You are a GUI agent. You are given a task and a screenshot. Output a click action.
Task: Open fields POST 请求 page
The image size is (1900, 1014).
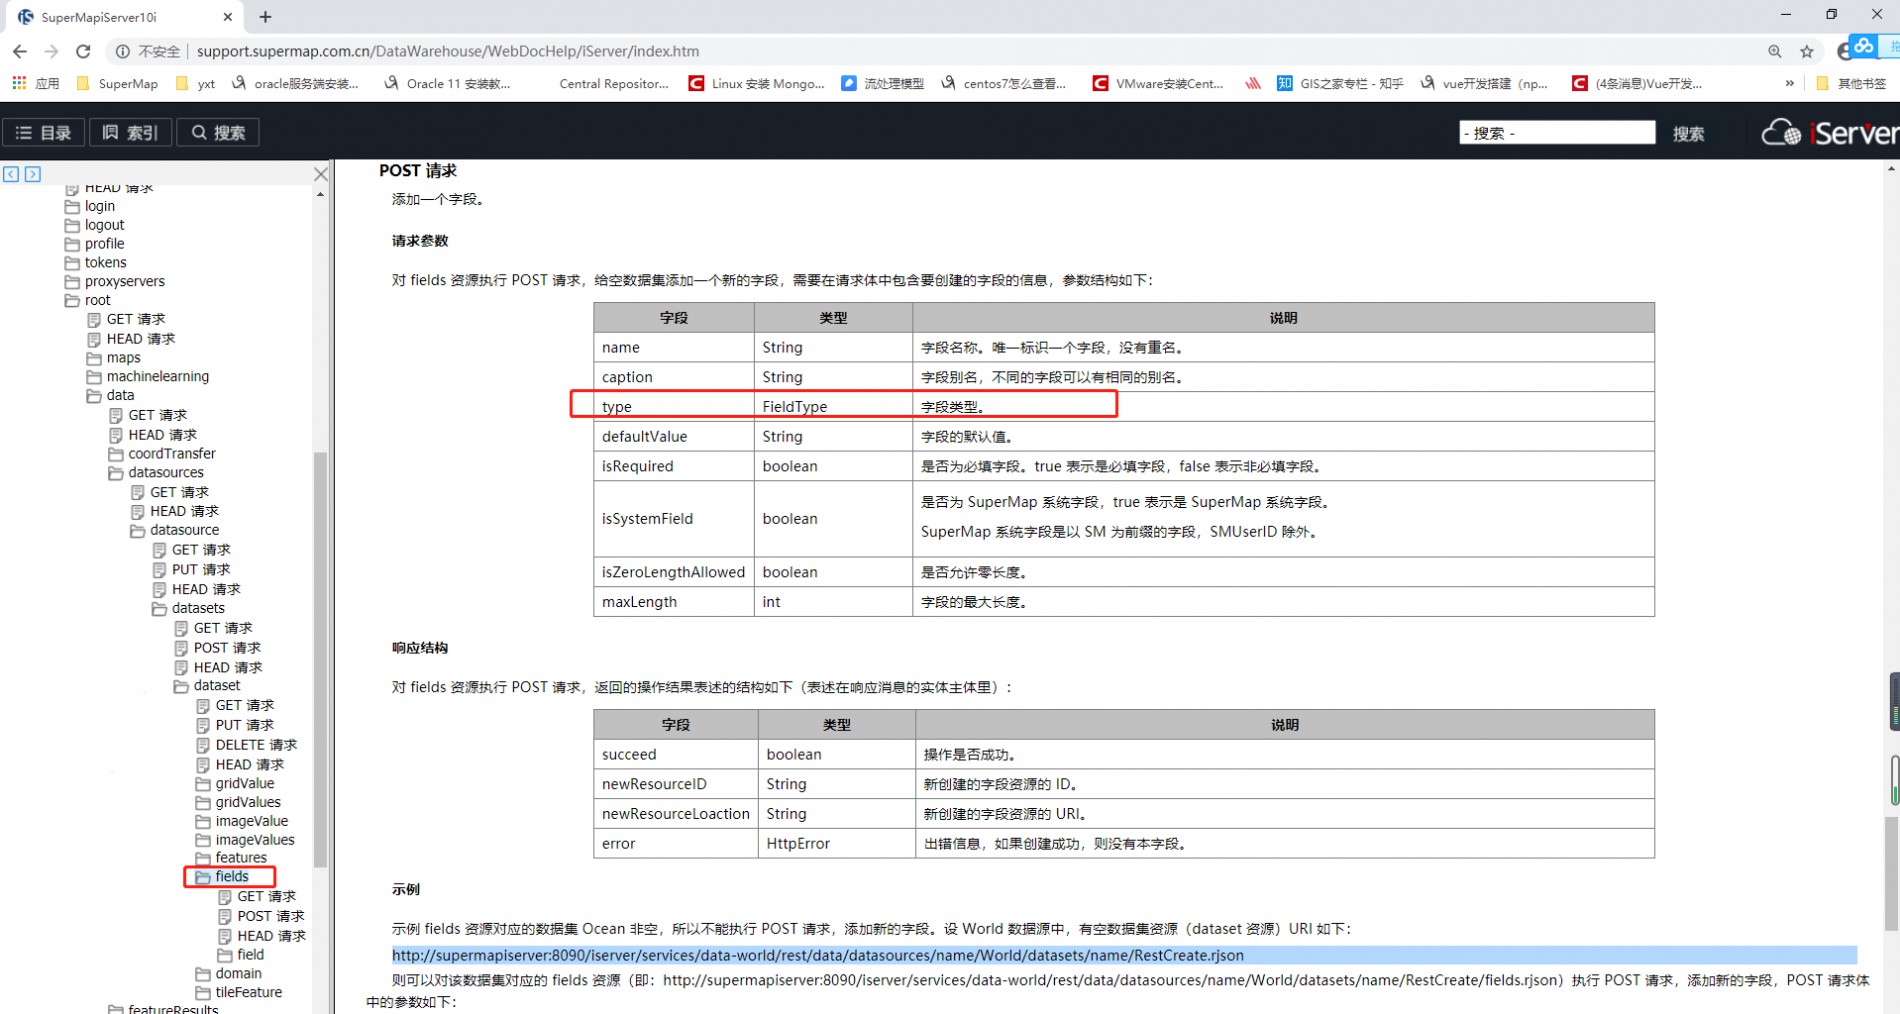[261, 916]
